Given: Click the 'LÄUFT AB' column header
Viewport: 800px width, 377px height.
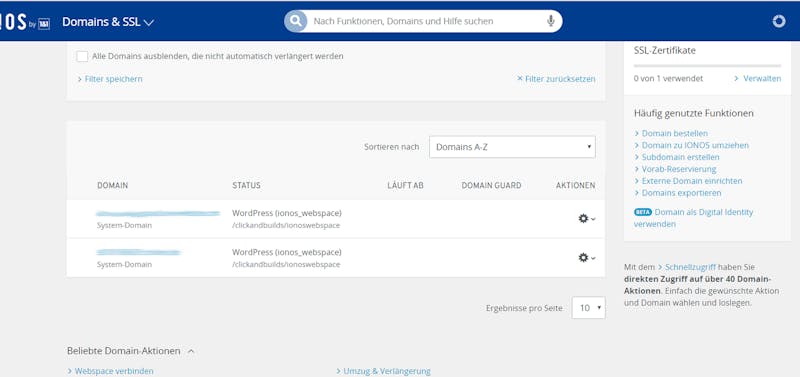Looking at the screenshot, I should click(405, 185).
